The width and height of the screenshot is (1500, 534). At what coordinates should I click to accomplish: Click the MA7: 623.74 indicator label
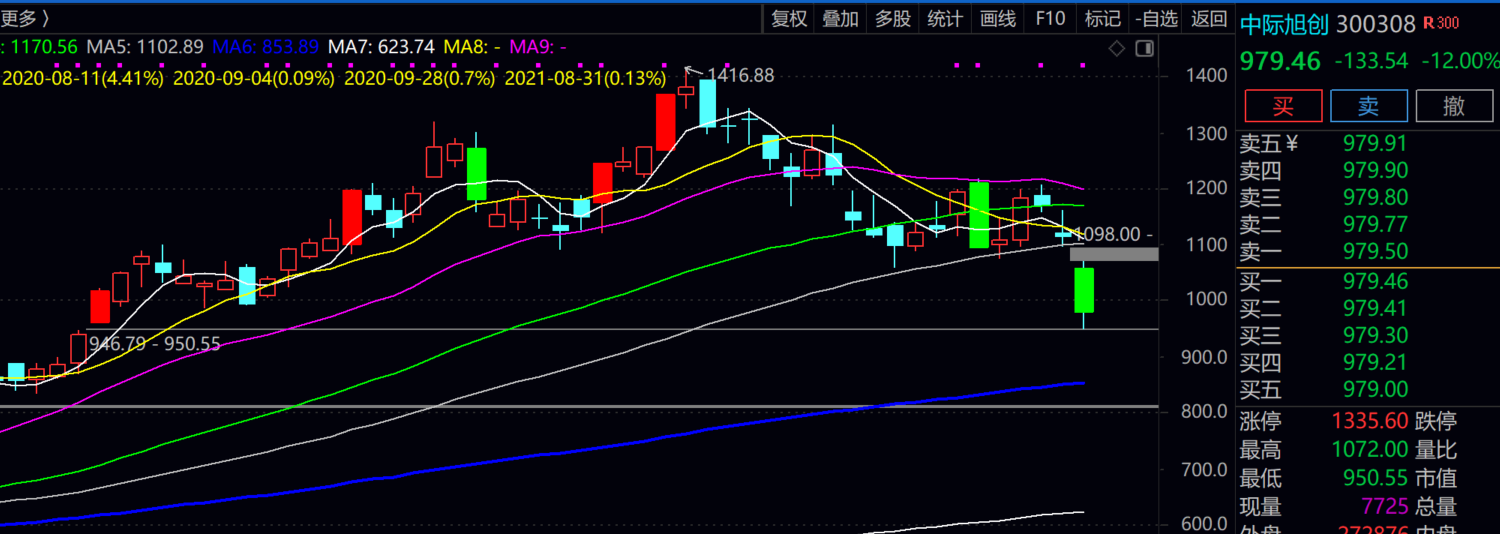click(381, 46)
